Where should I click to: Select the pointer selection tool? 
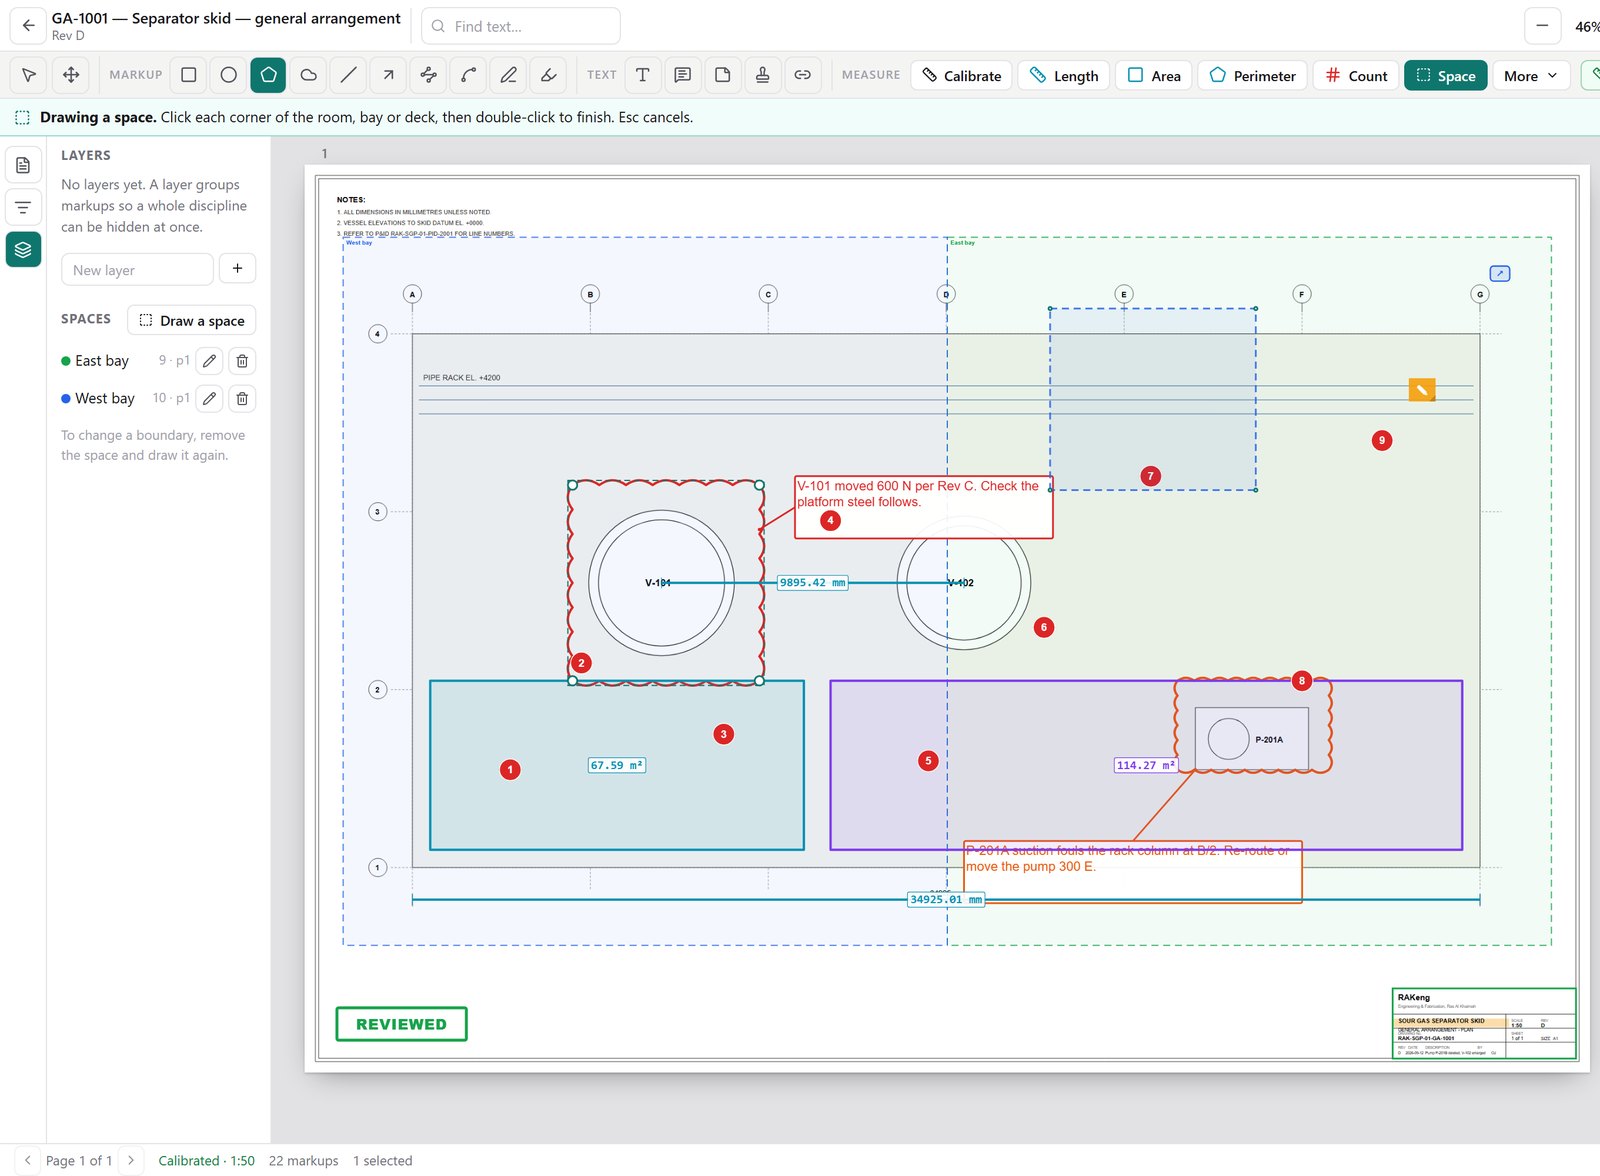tap(29, 75)
